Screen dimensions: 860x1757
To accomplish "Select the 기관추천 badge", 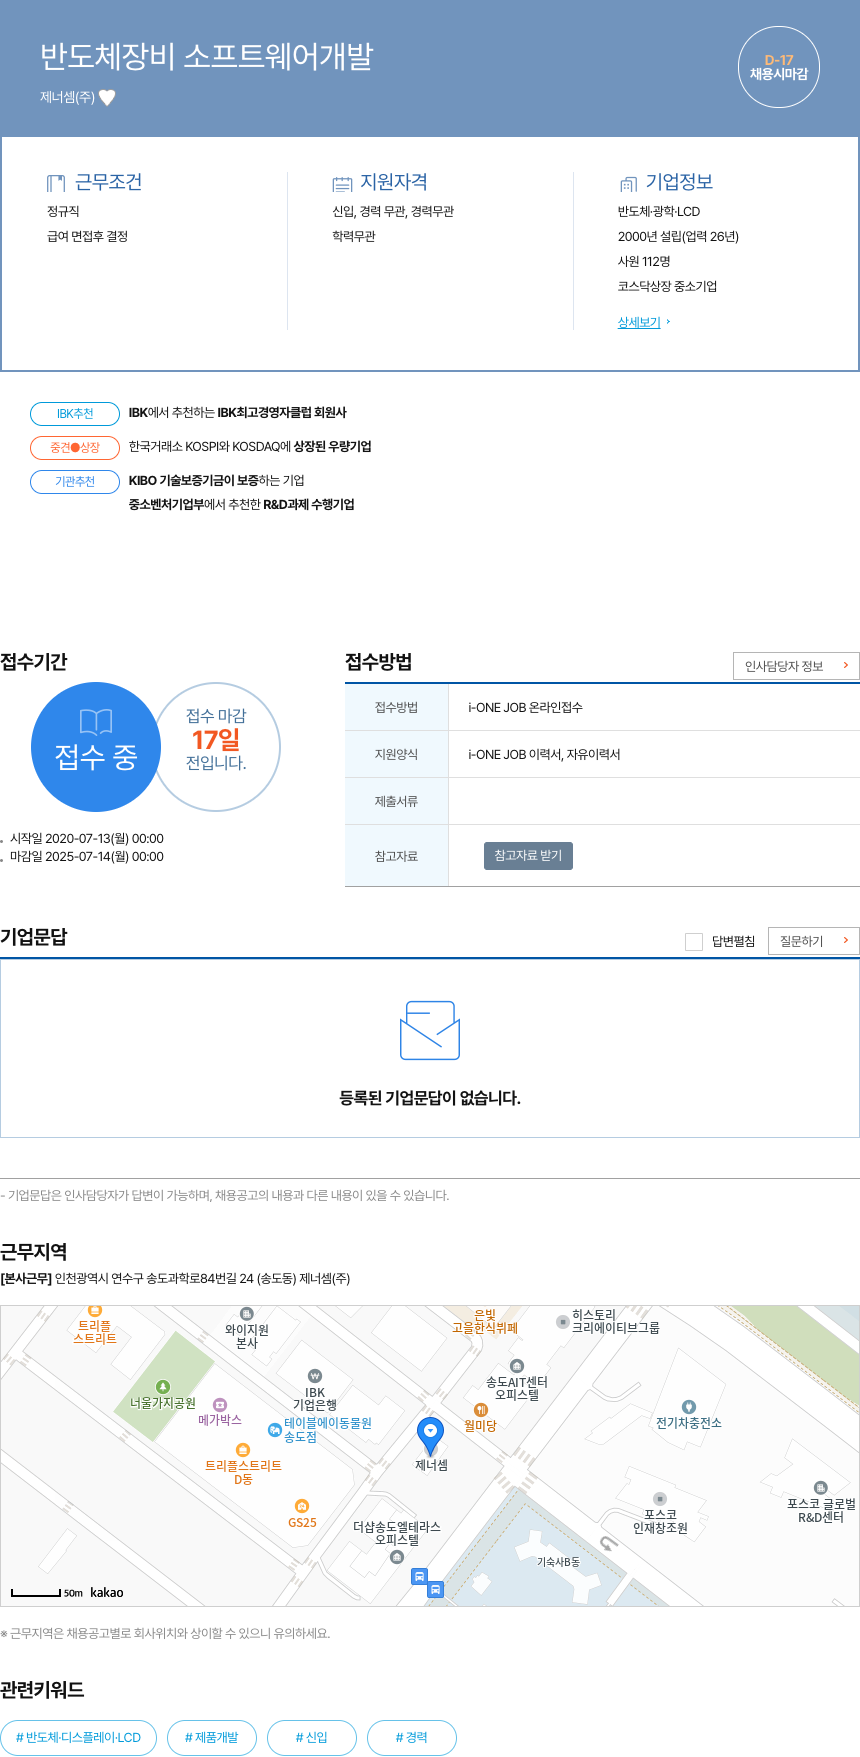I will (75, 482).
